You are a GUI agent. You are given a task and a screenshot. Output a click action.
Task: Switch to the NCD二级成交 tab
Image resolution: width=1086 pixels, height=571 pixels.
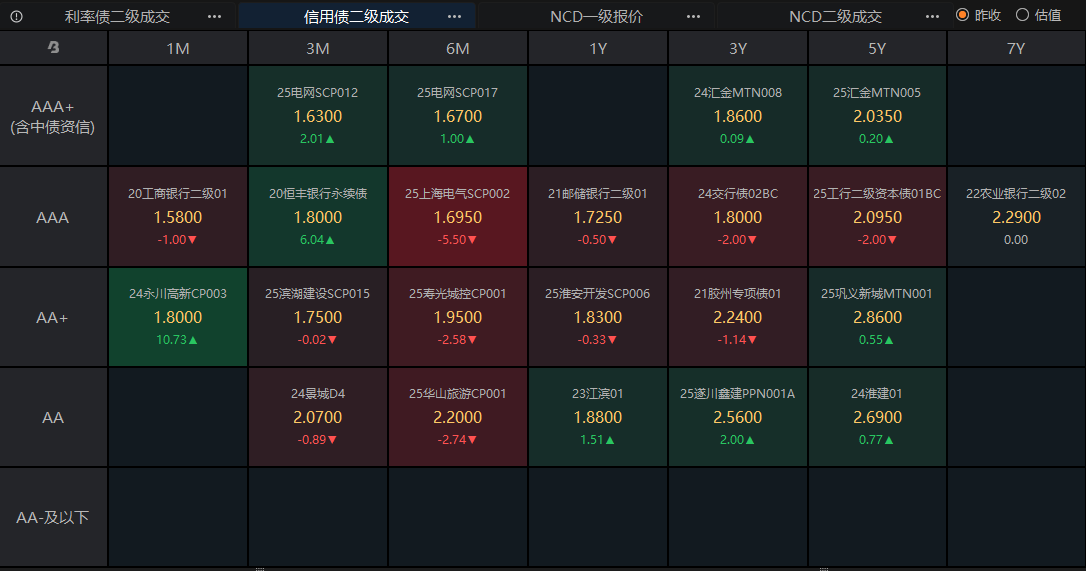click(x=835, y=16)
